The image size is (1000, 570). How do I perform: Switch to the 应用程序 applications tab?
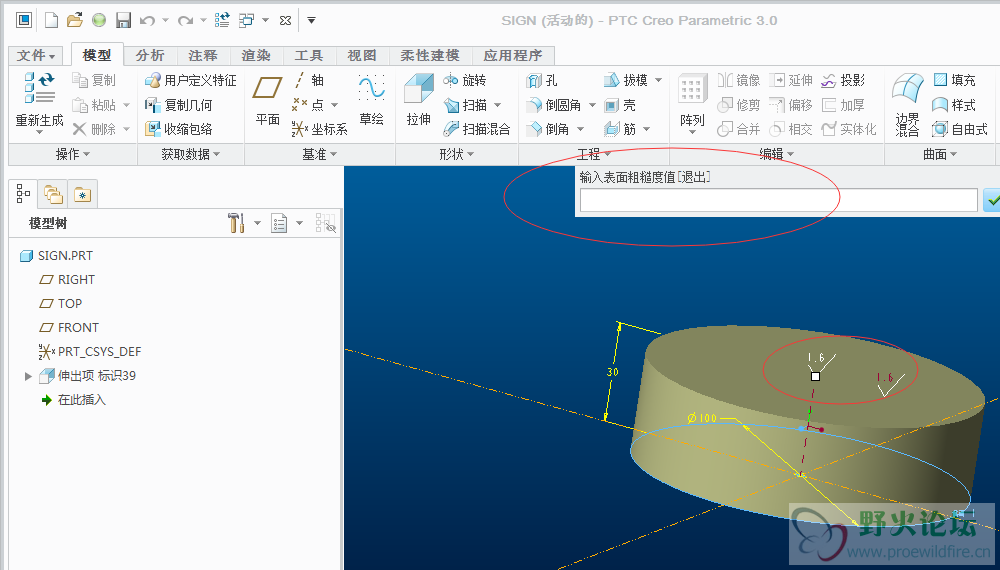[x=513, y=55]
